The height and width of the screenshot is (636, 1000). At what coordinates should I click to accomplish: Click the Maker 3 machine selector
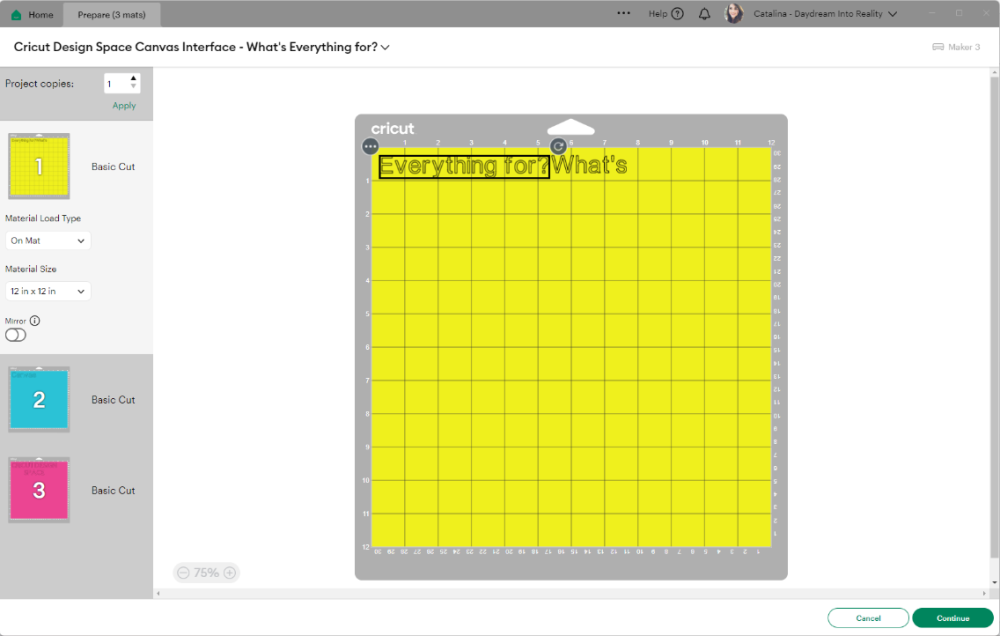tap(956, 47)
